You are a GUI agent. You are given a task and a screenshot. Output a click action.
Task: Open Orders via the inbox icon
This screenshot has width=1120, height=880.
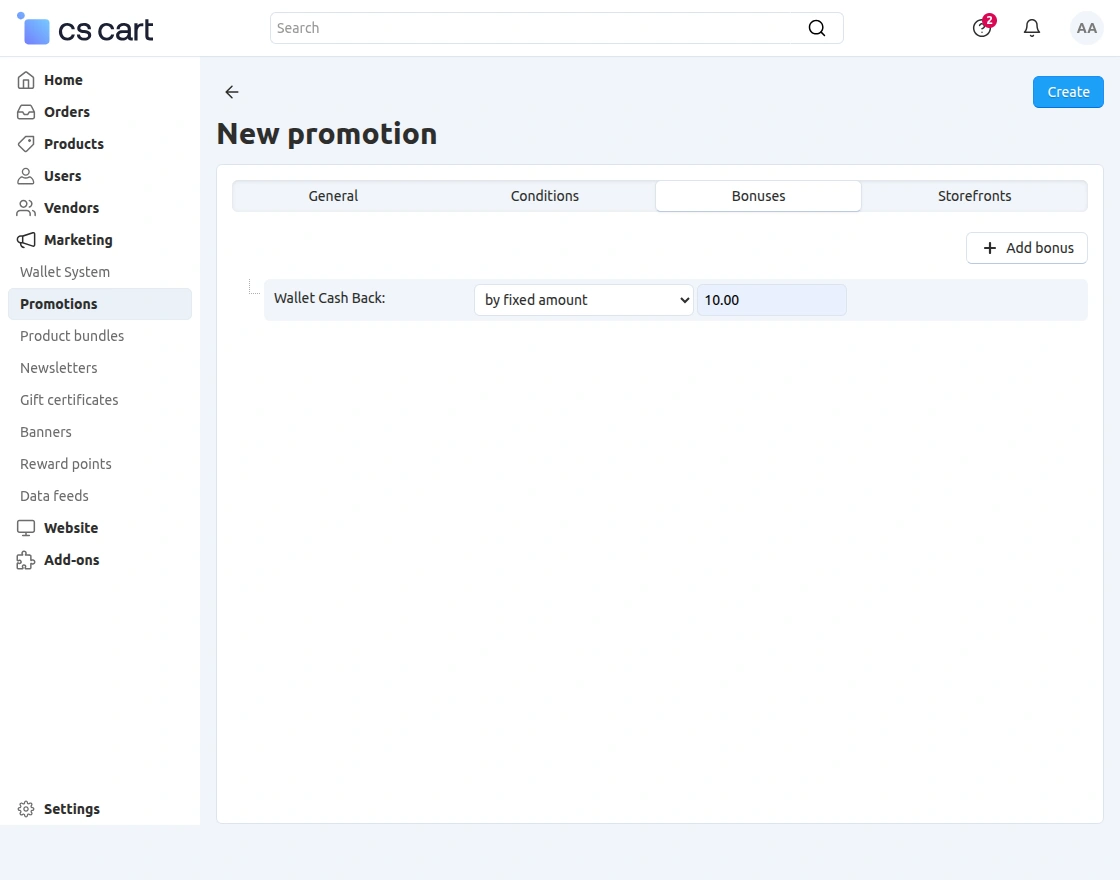26,112
